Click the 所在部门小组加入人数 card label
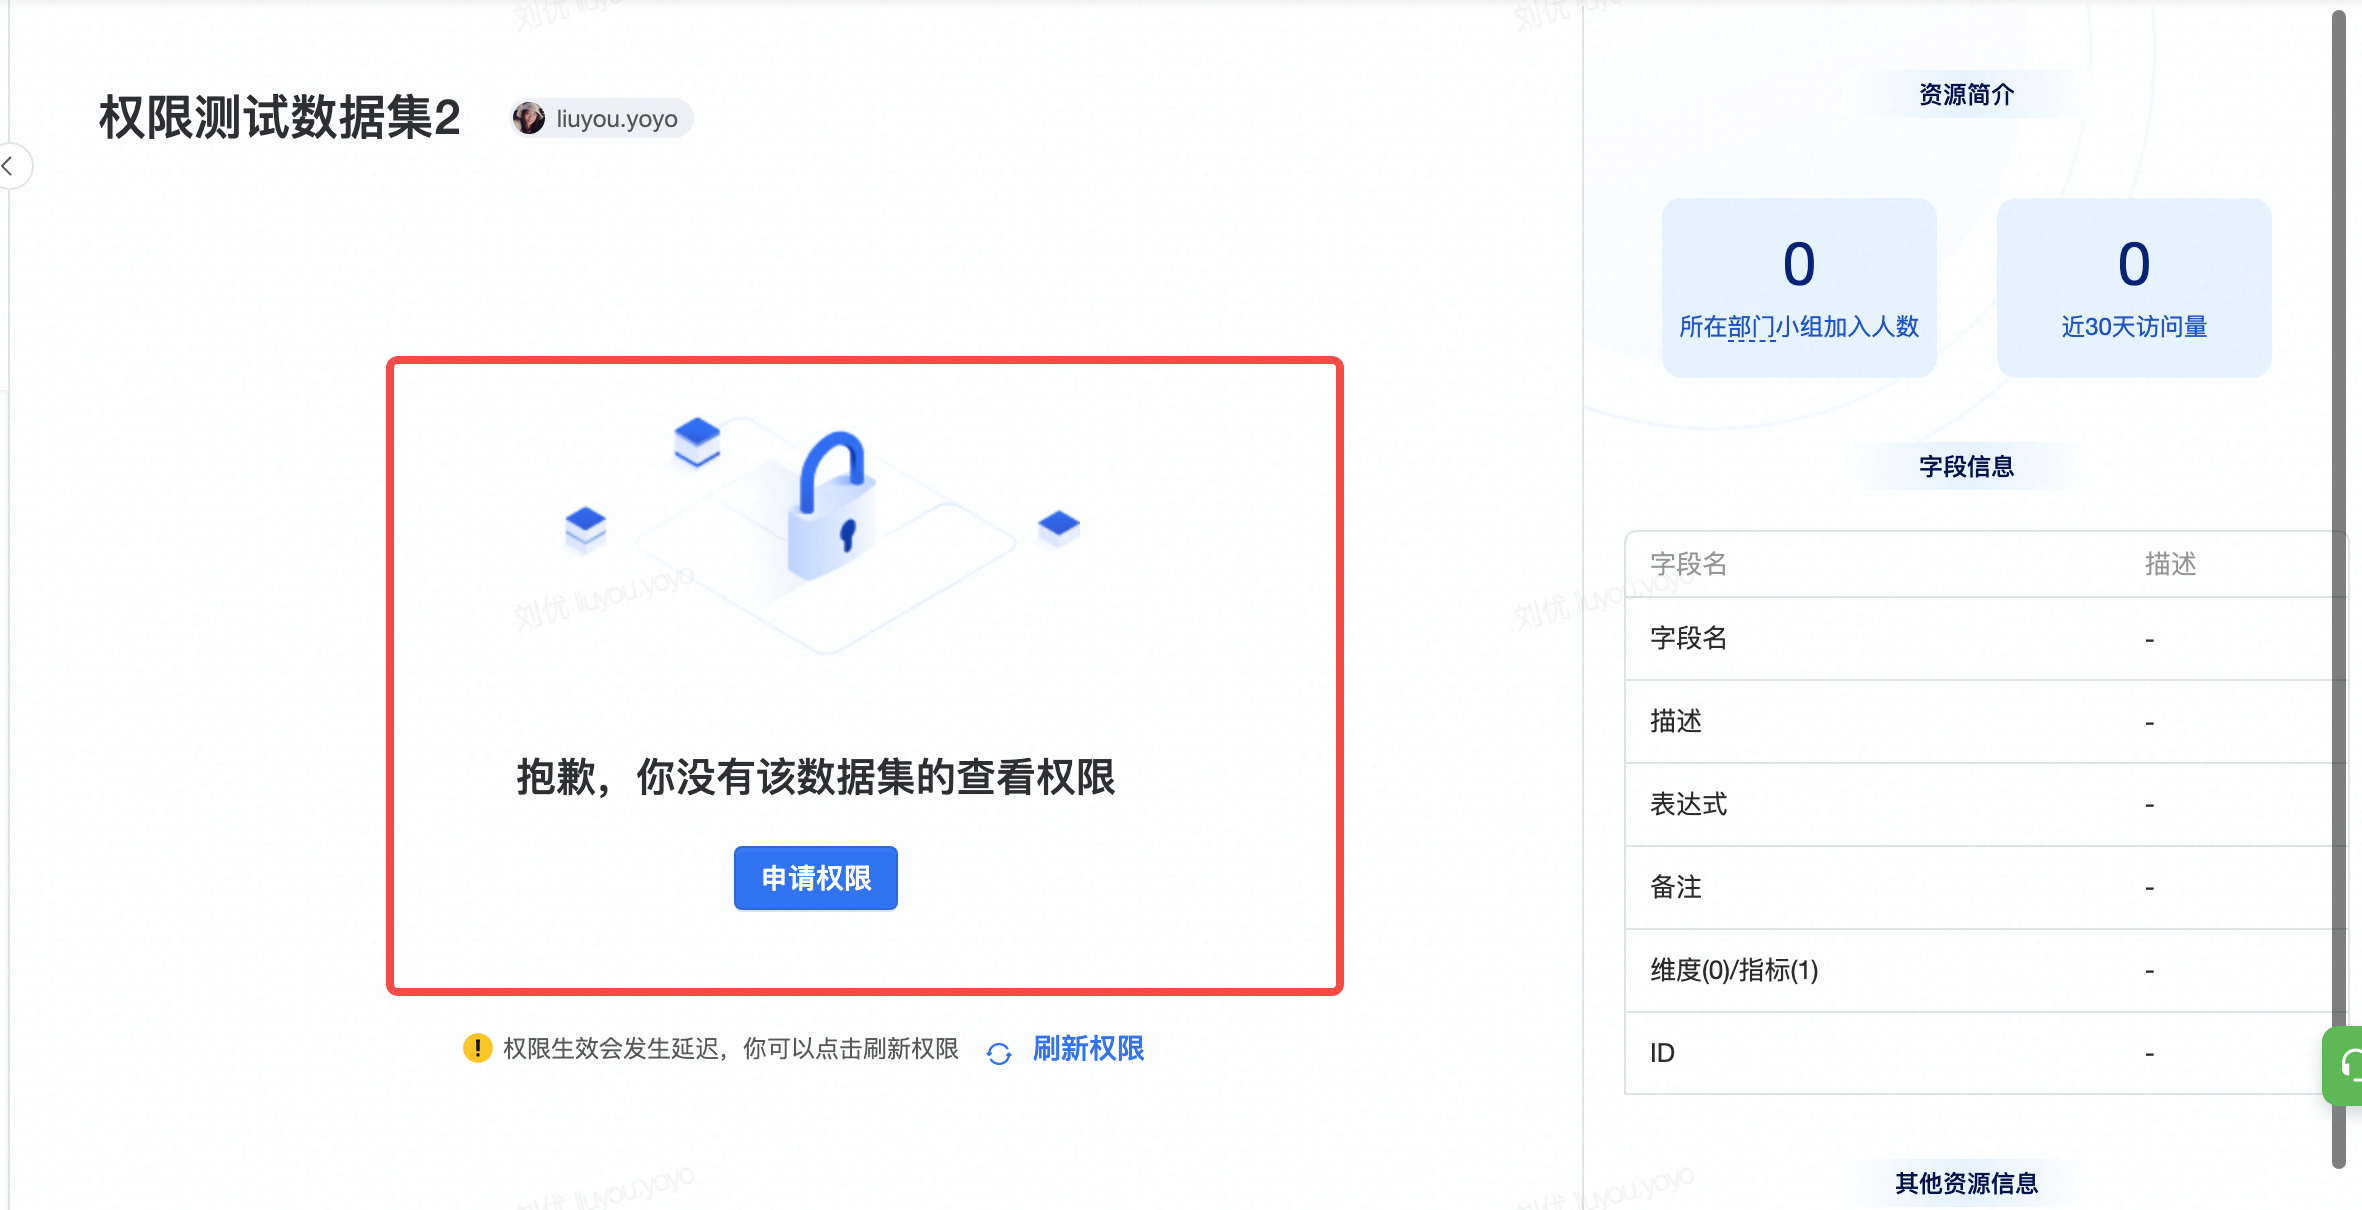Viewport: 2362px width, 1210px height. pyautogui.click(x=1799, y=327)
